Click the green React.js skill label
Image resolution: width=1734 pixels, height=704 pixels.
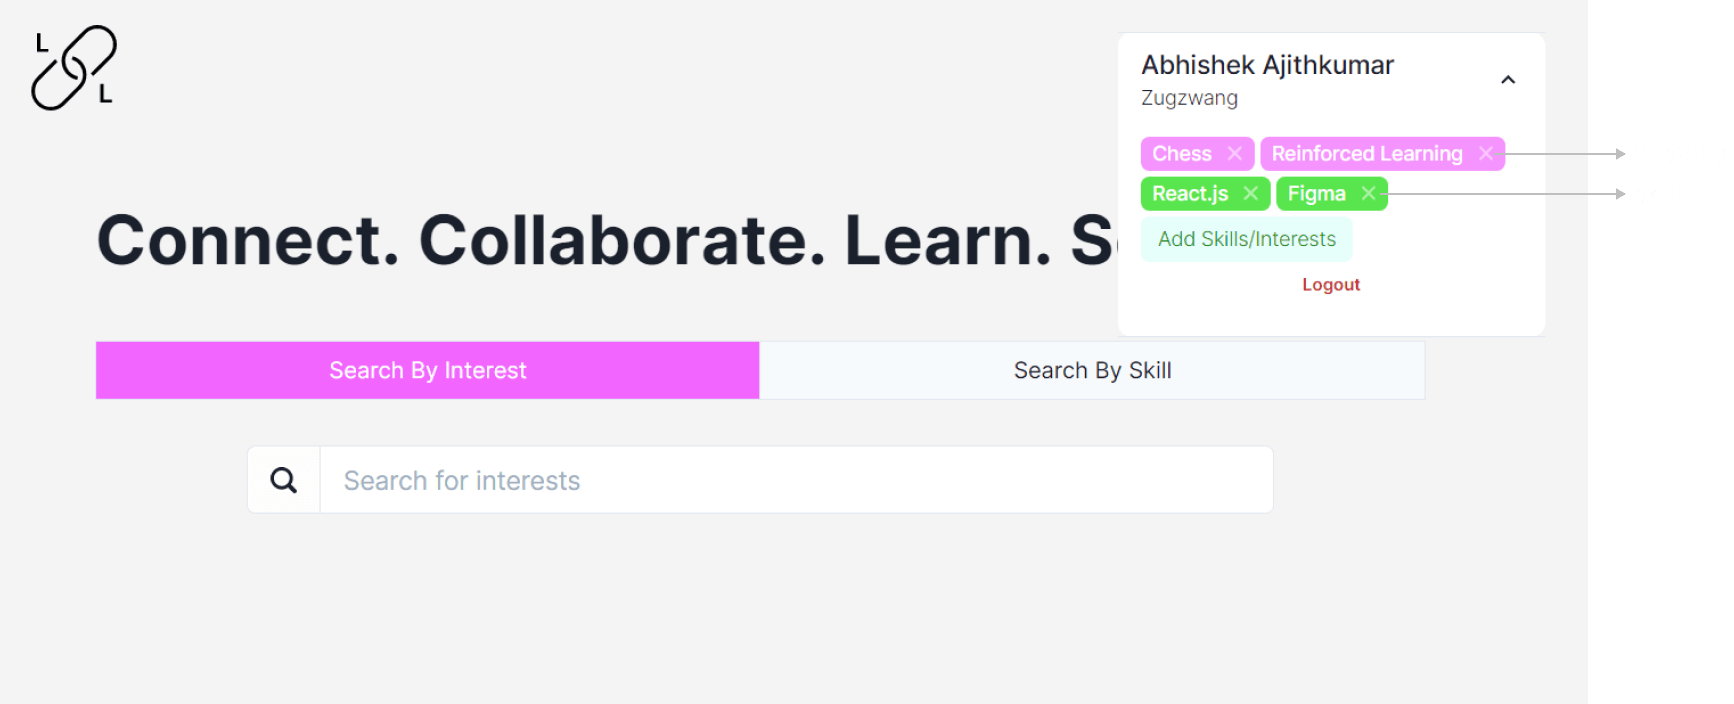[1190, 194]
